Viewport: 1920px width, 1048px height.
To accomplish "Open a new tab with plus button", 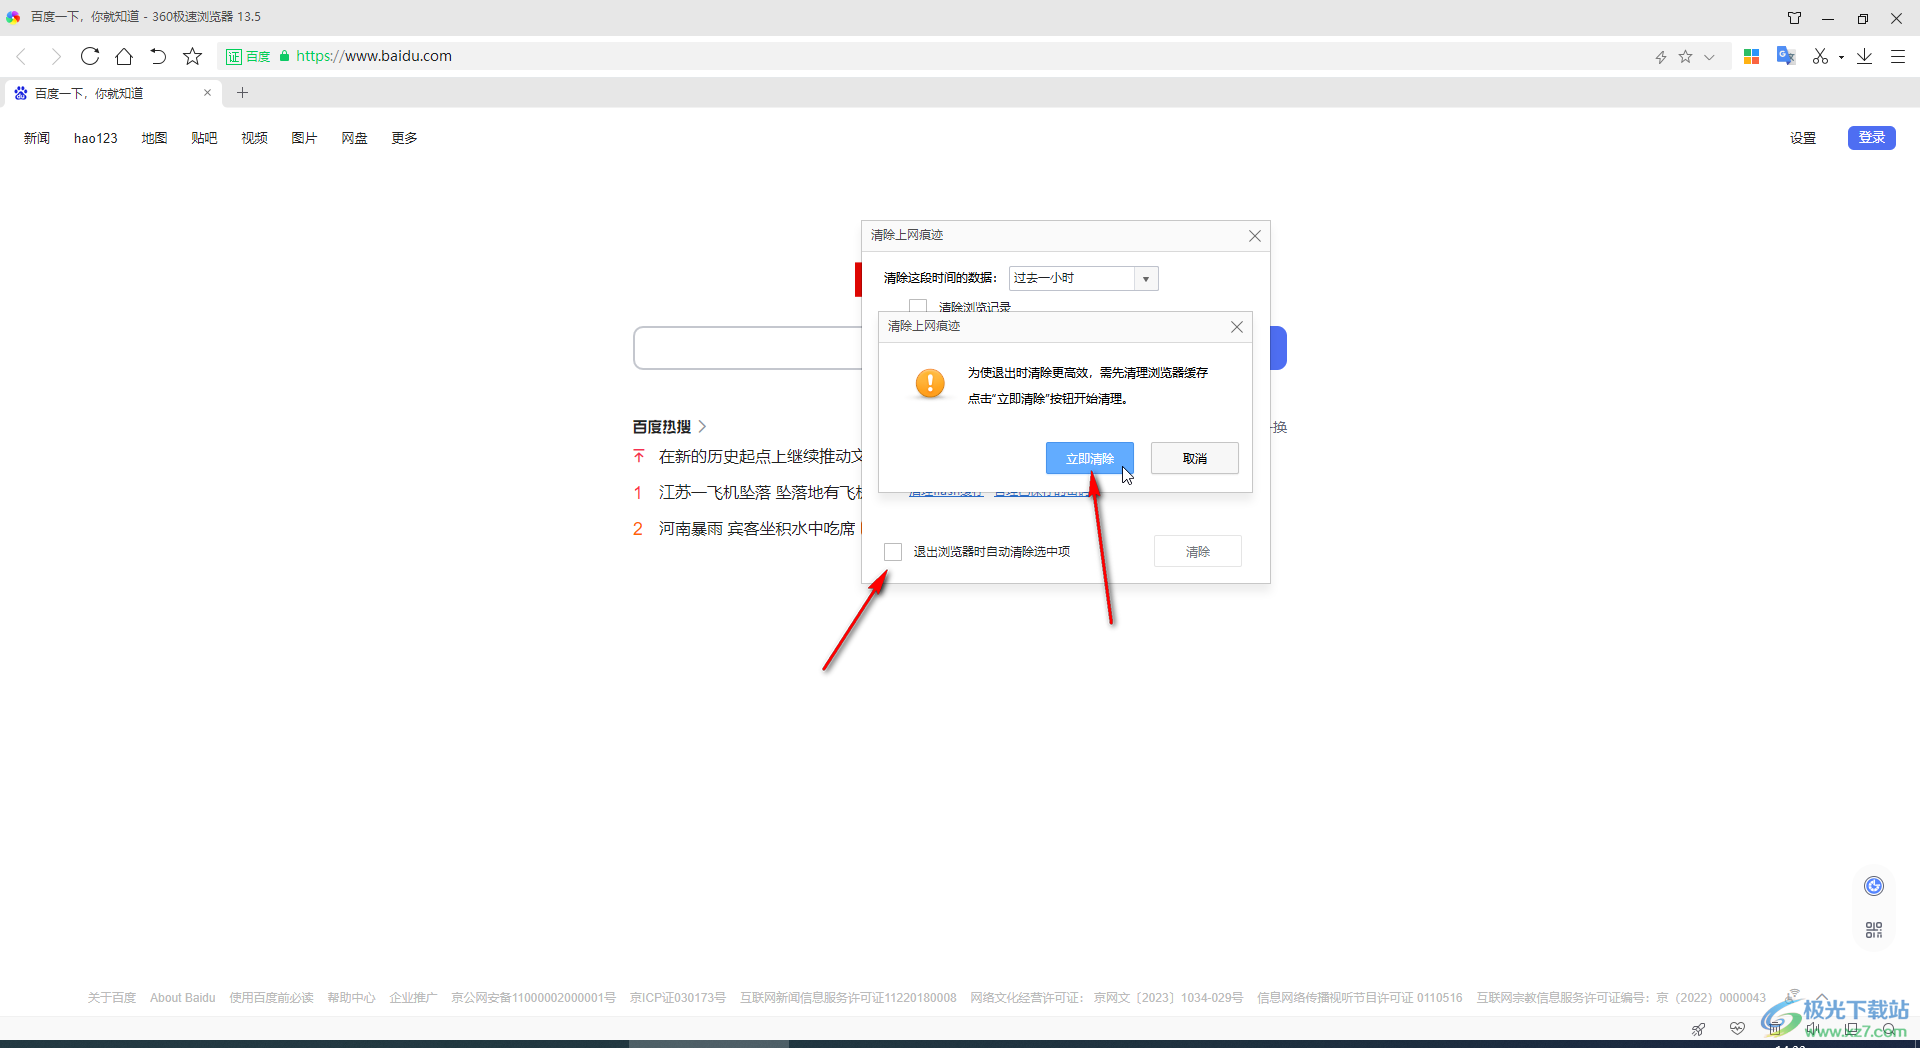I will pyautogui.click(x=242, y=93).
